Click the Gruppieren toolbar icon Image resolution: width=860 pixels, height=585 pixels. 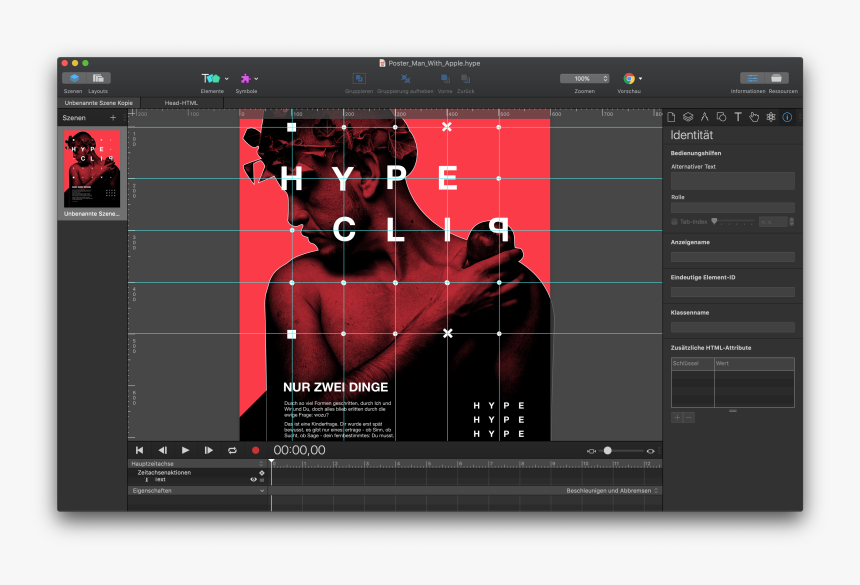point(358,78)
